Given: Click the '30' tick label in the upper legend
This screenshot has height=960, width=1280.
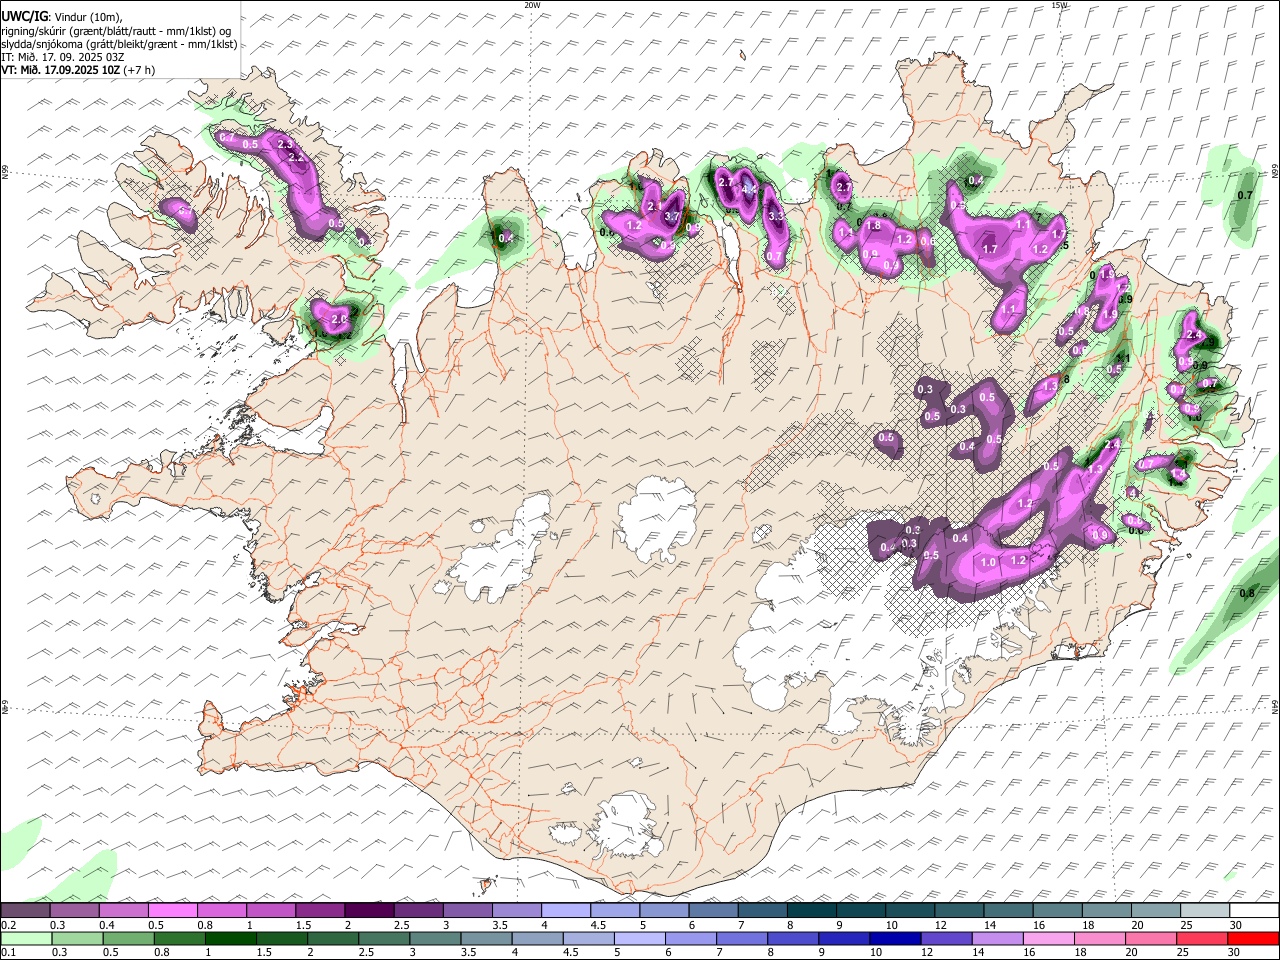Looking at the screenshot, I should coord(1236,925).
